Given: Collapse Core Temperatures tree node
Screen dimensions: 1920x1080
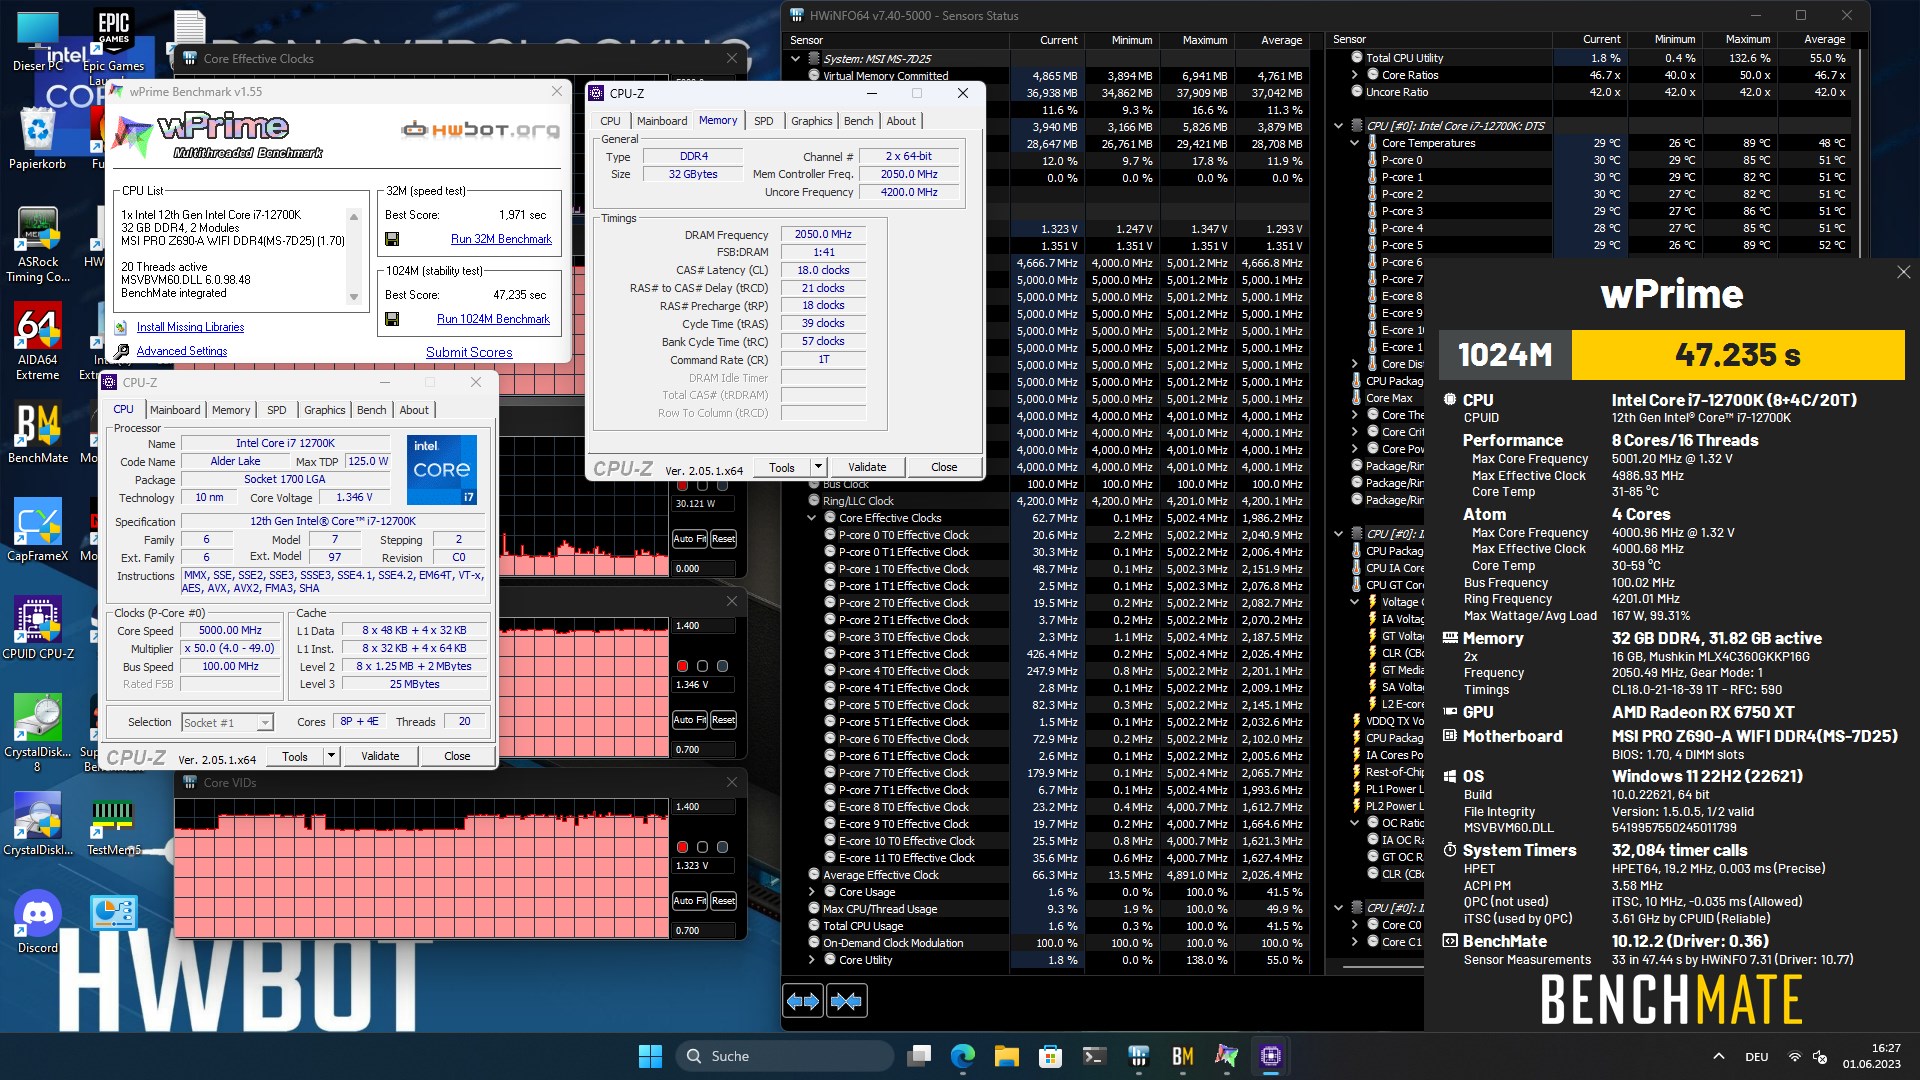Looking at the screenshot, I should click(1355, 143).
